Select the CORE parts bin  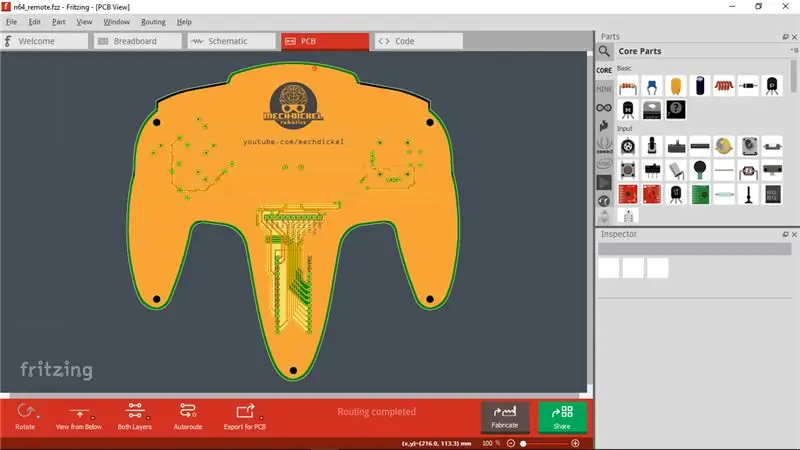[x=604, y=70]
